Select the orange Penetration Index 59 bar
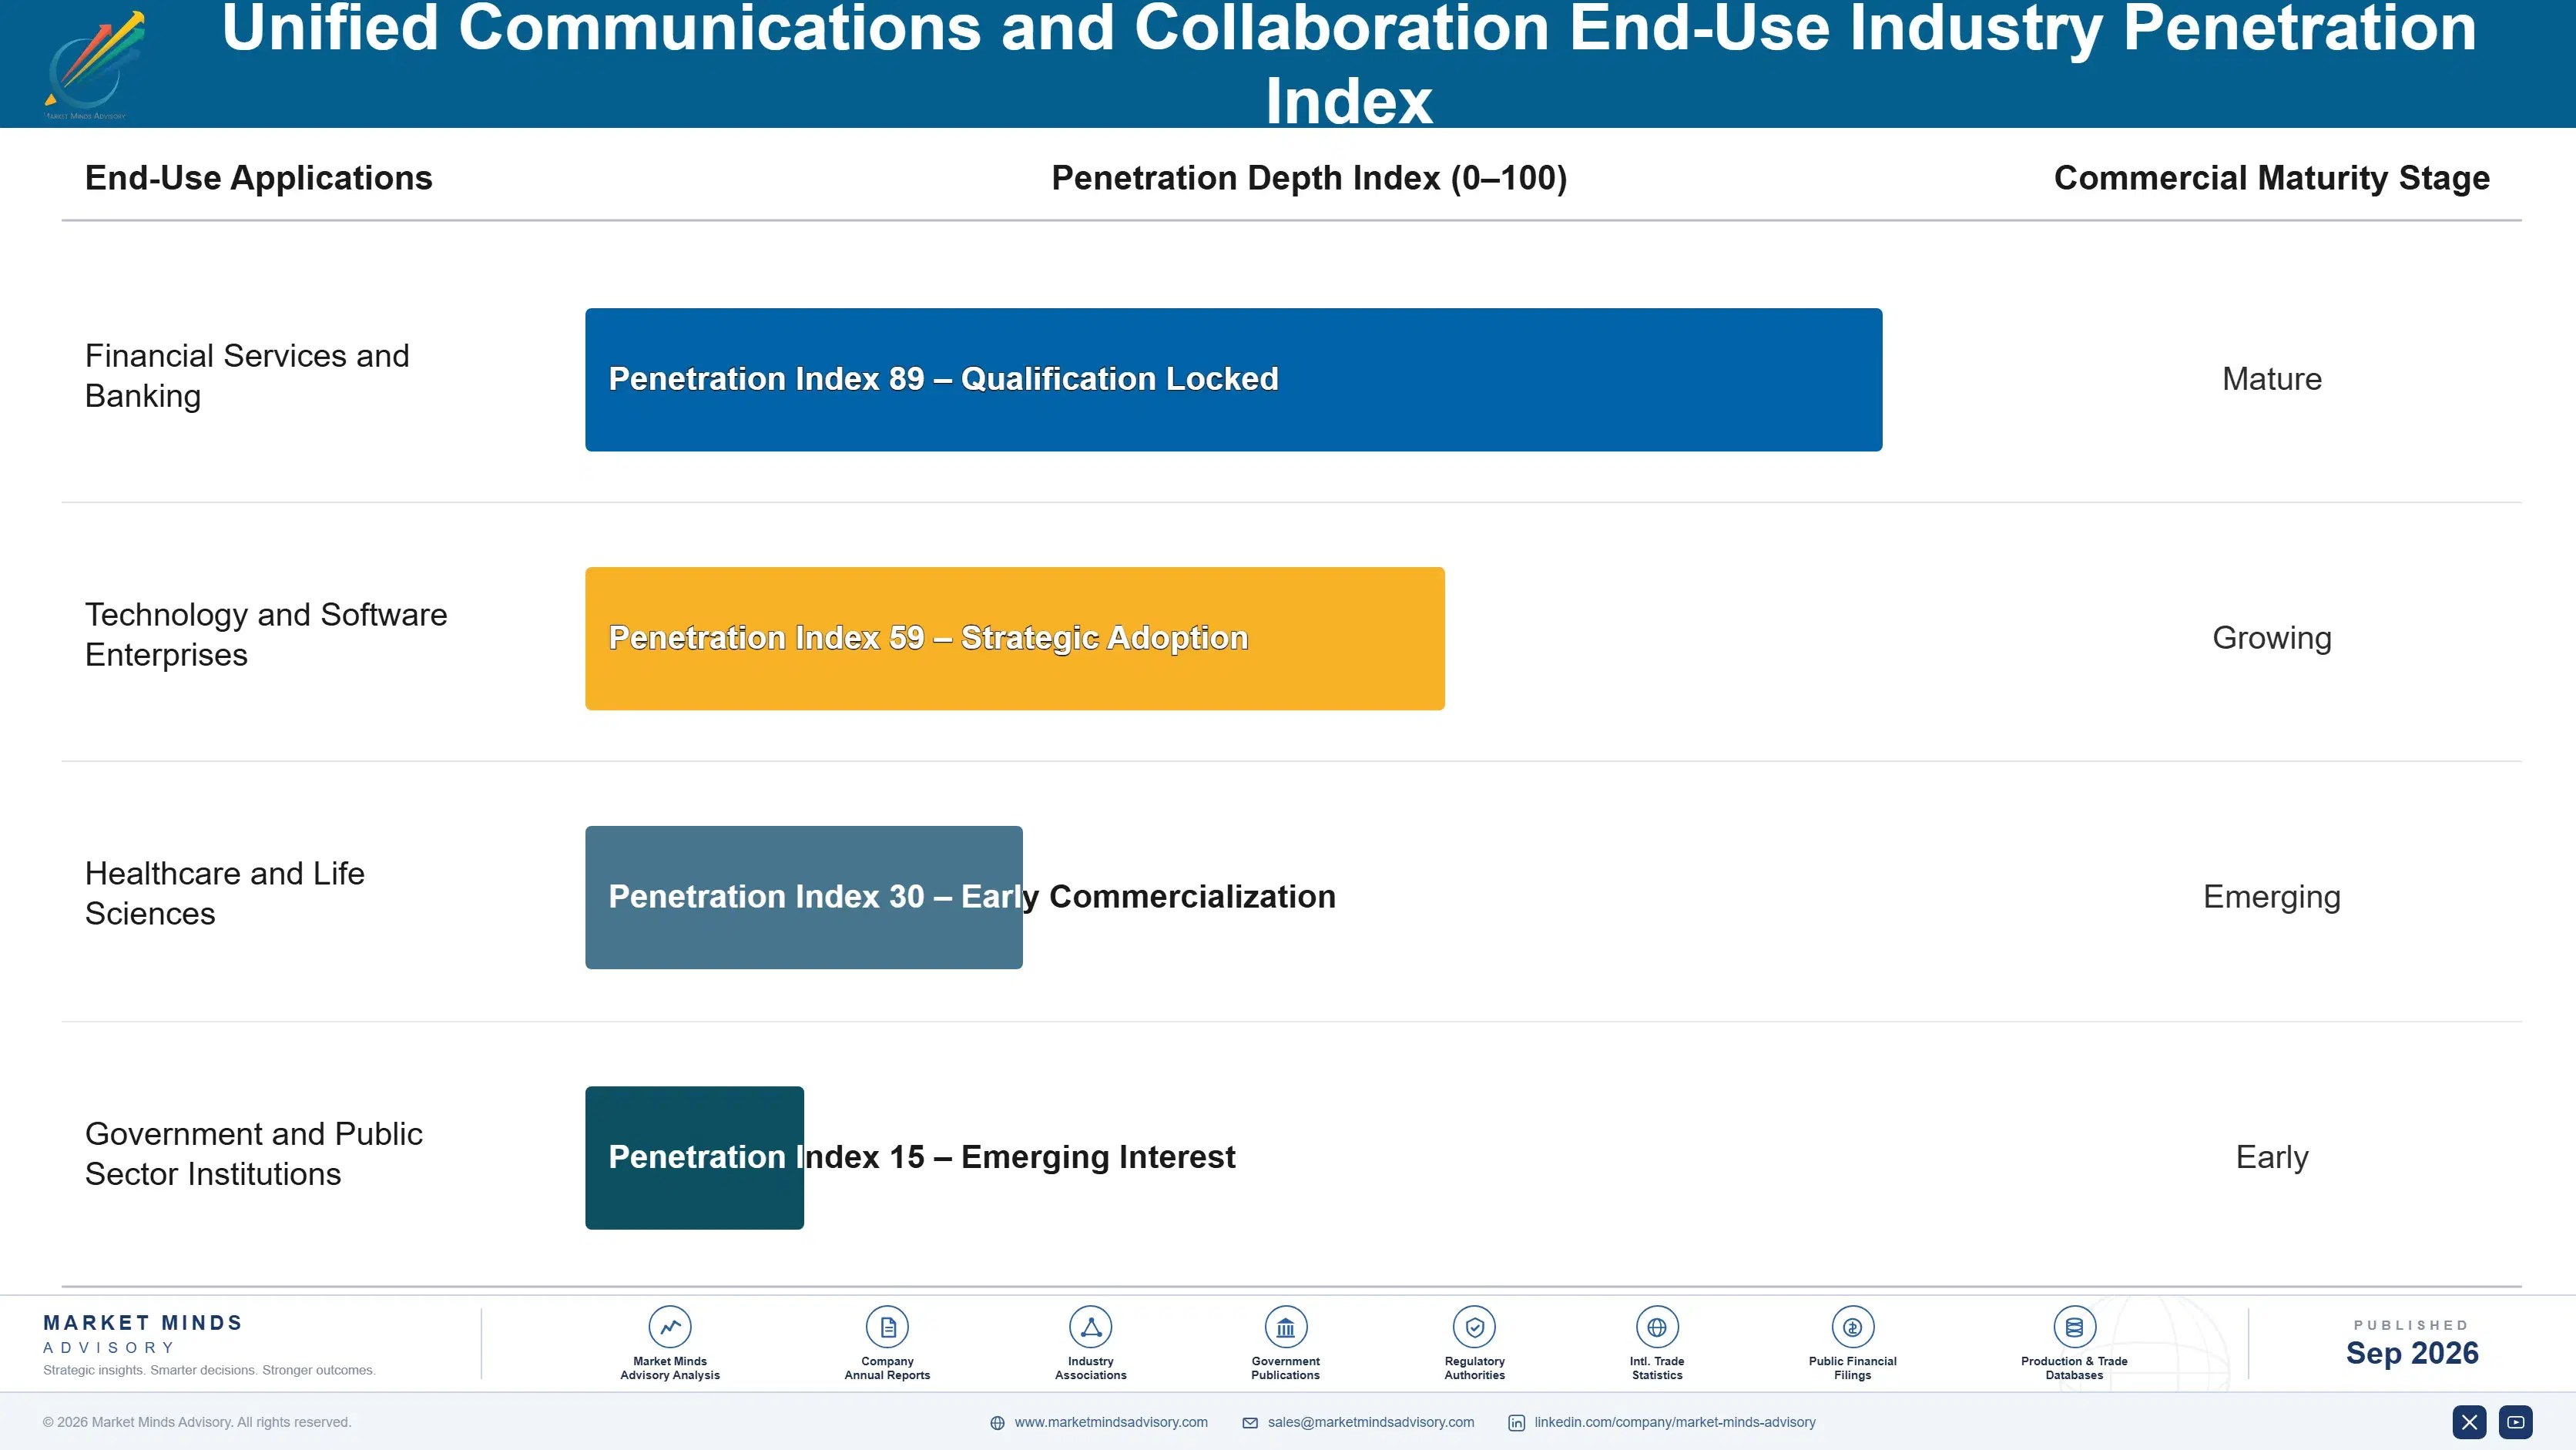This screenshot has width=2576, height=1450. [1014, 638]
